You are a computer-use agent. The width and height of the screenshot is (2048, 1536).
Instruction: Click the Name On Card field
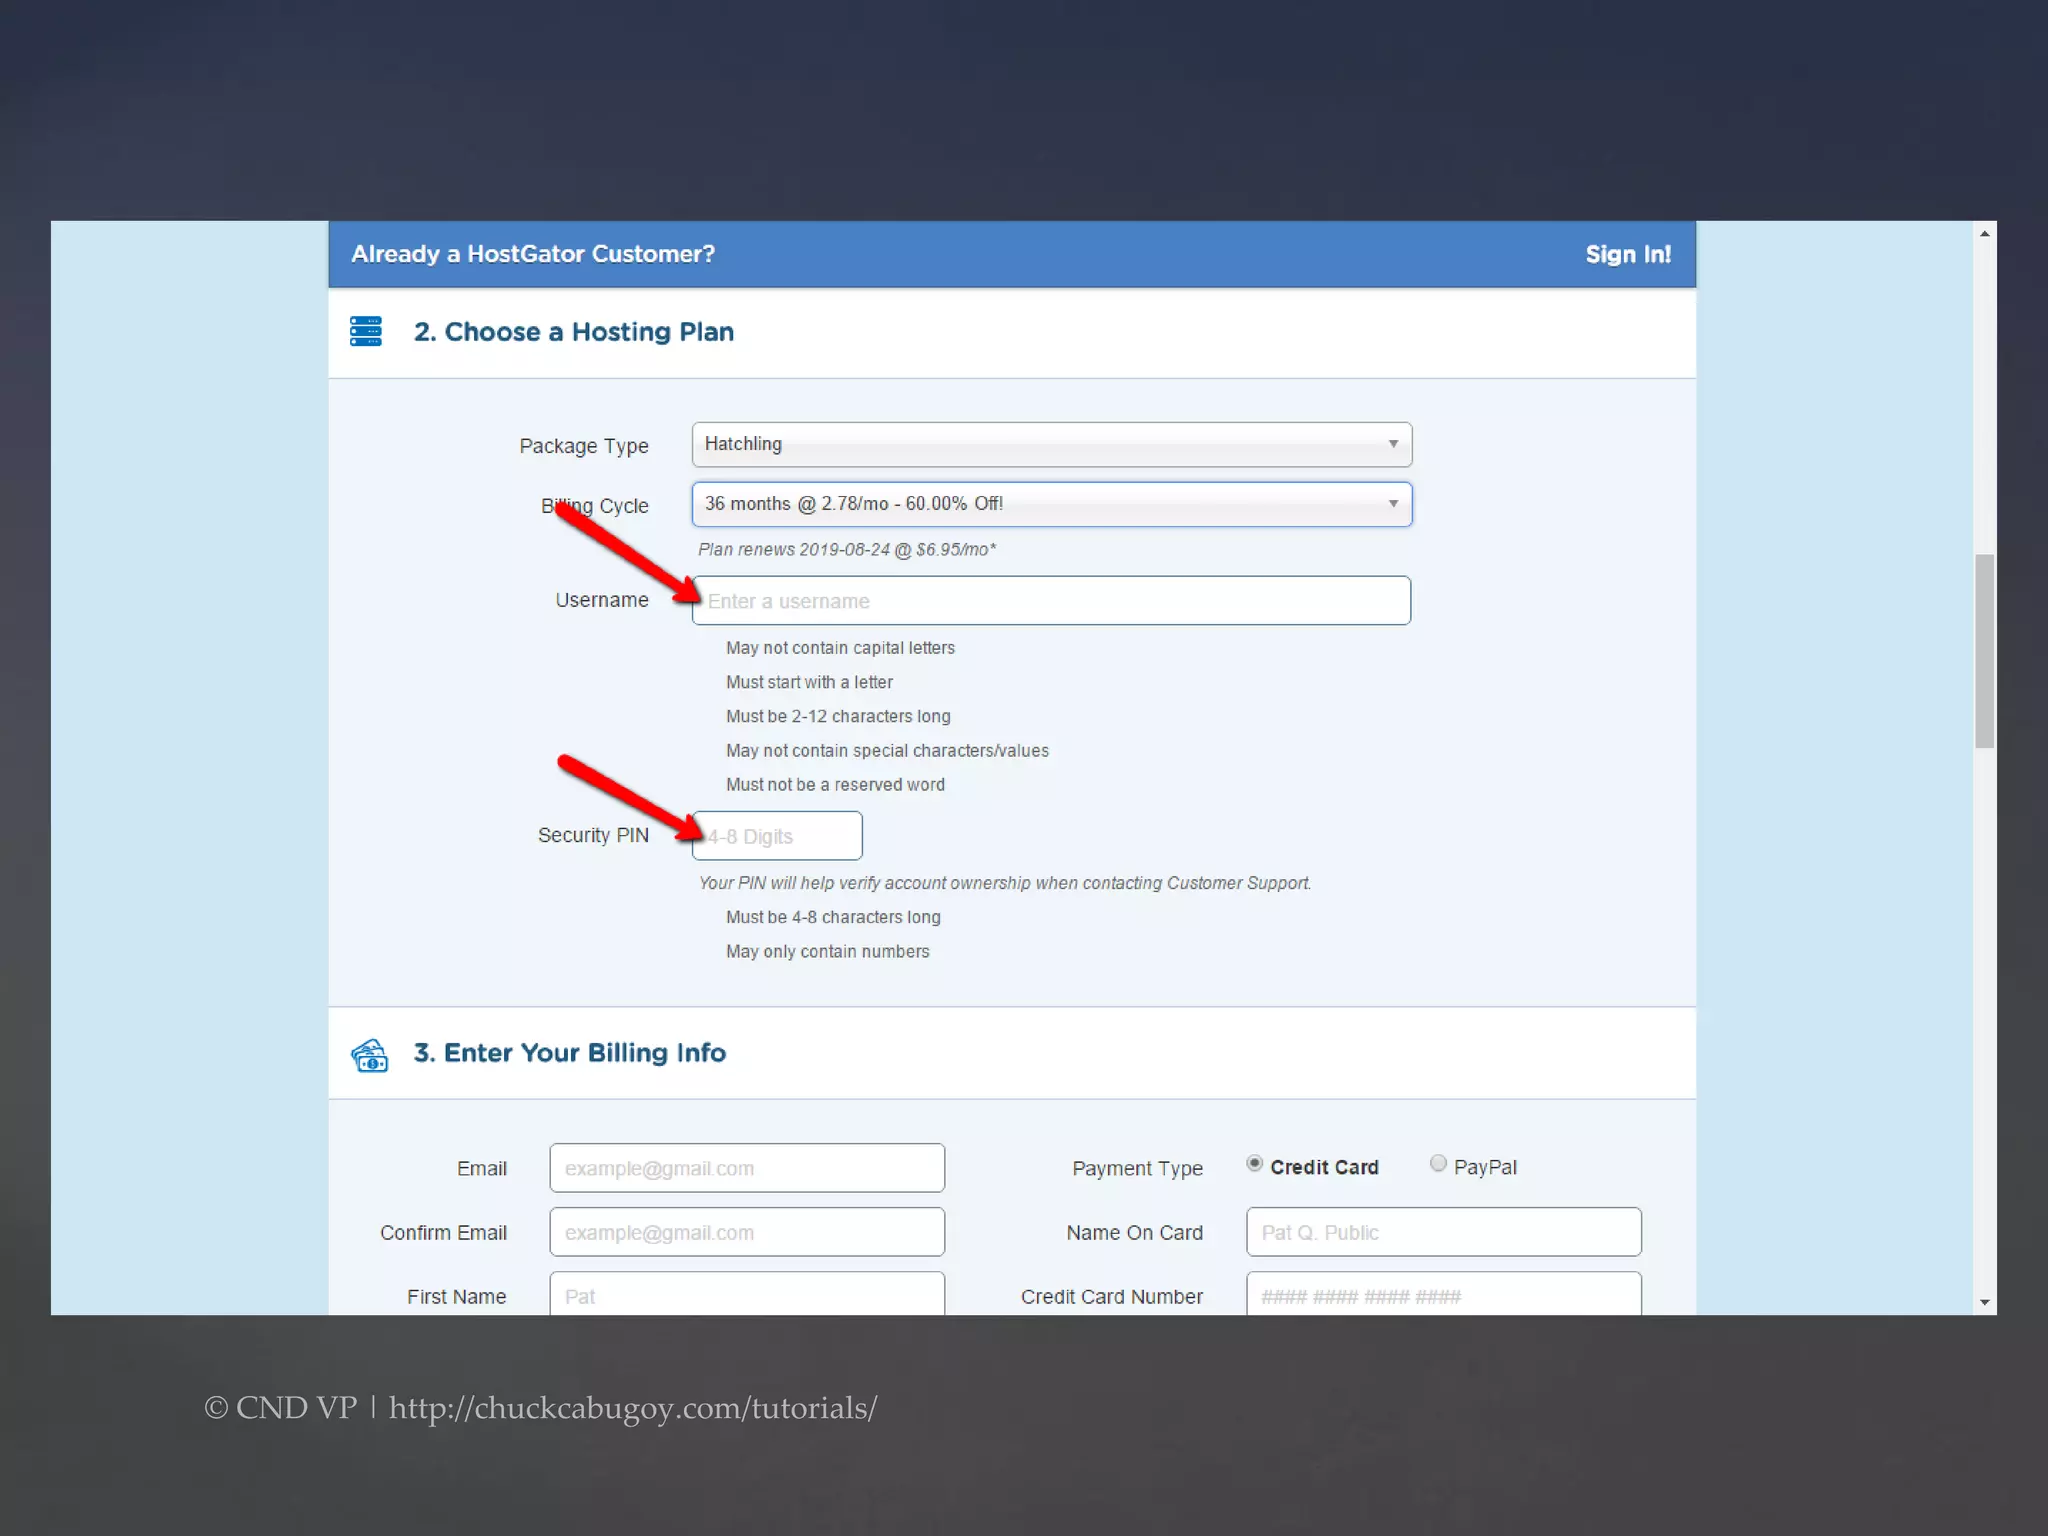coord(1443,1232)
